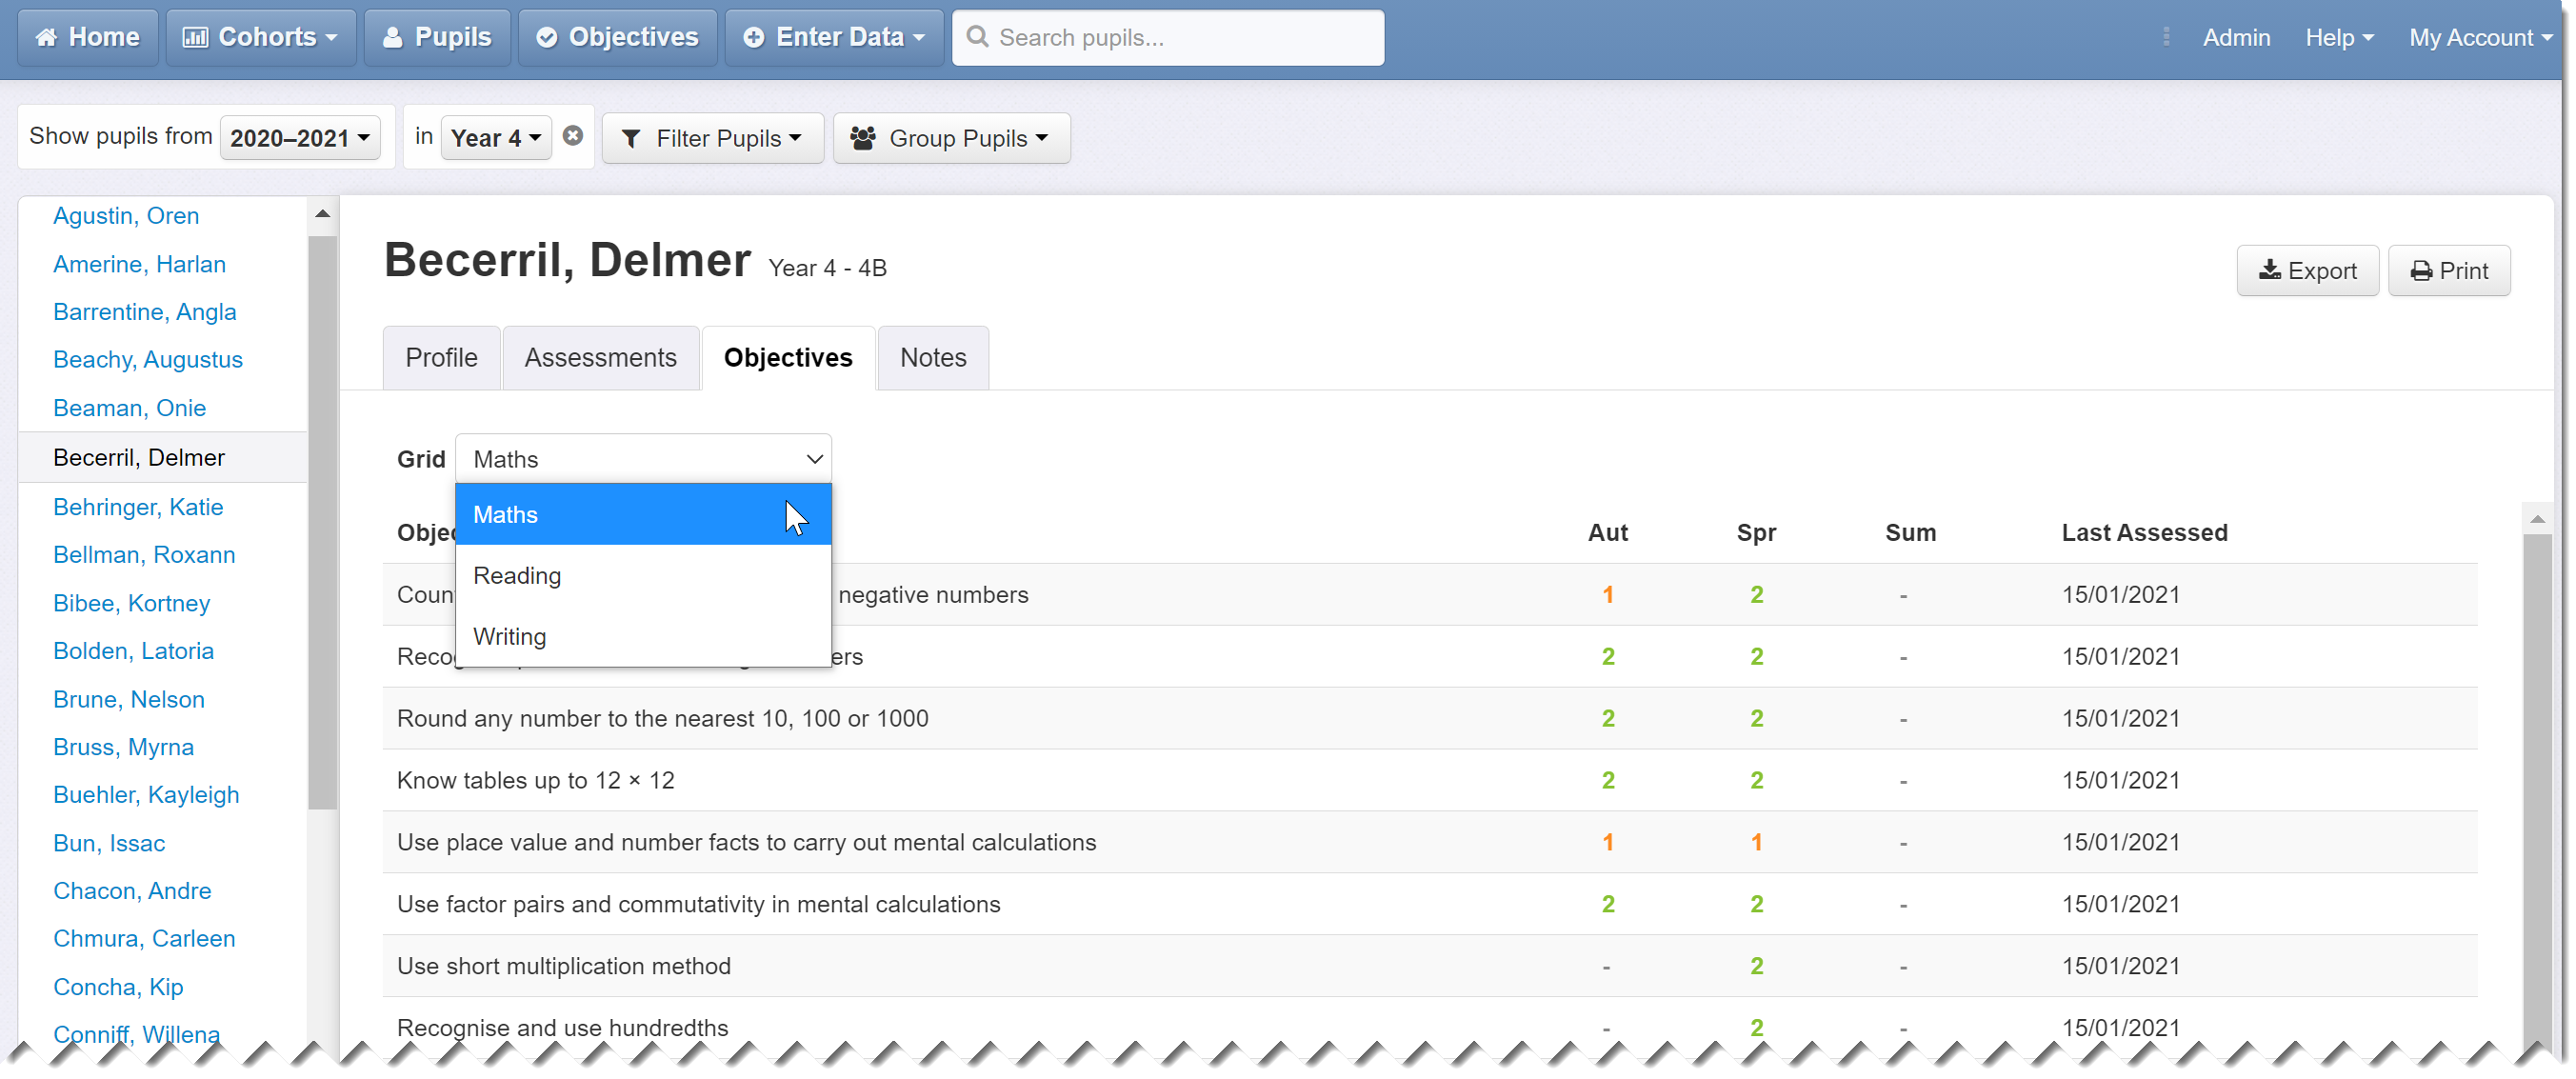Click the search magnifier icon
The width and height of the screenshot is (2576, 1079).
click(x=978, y=37)
